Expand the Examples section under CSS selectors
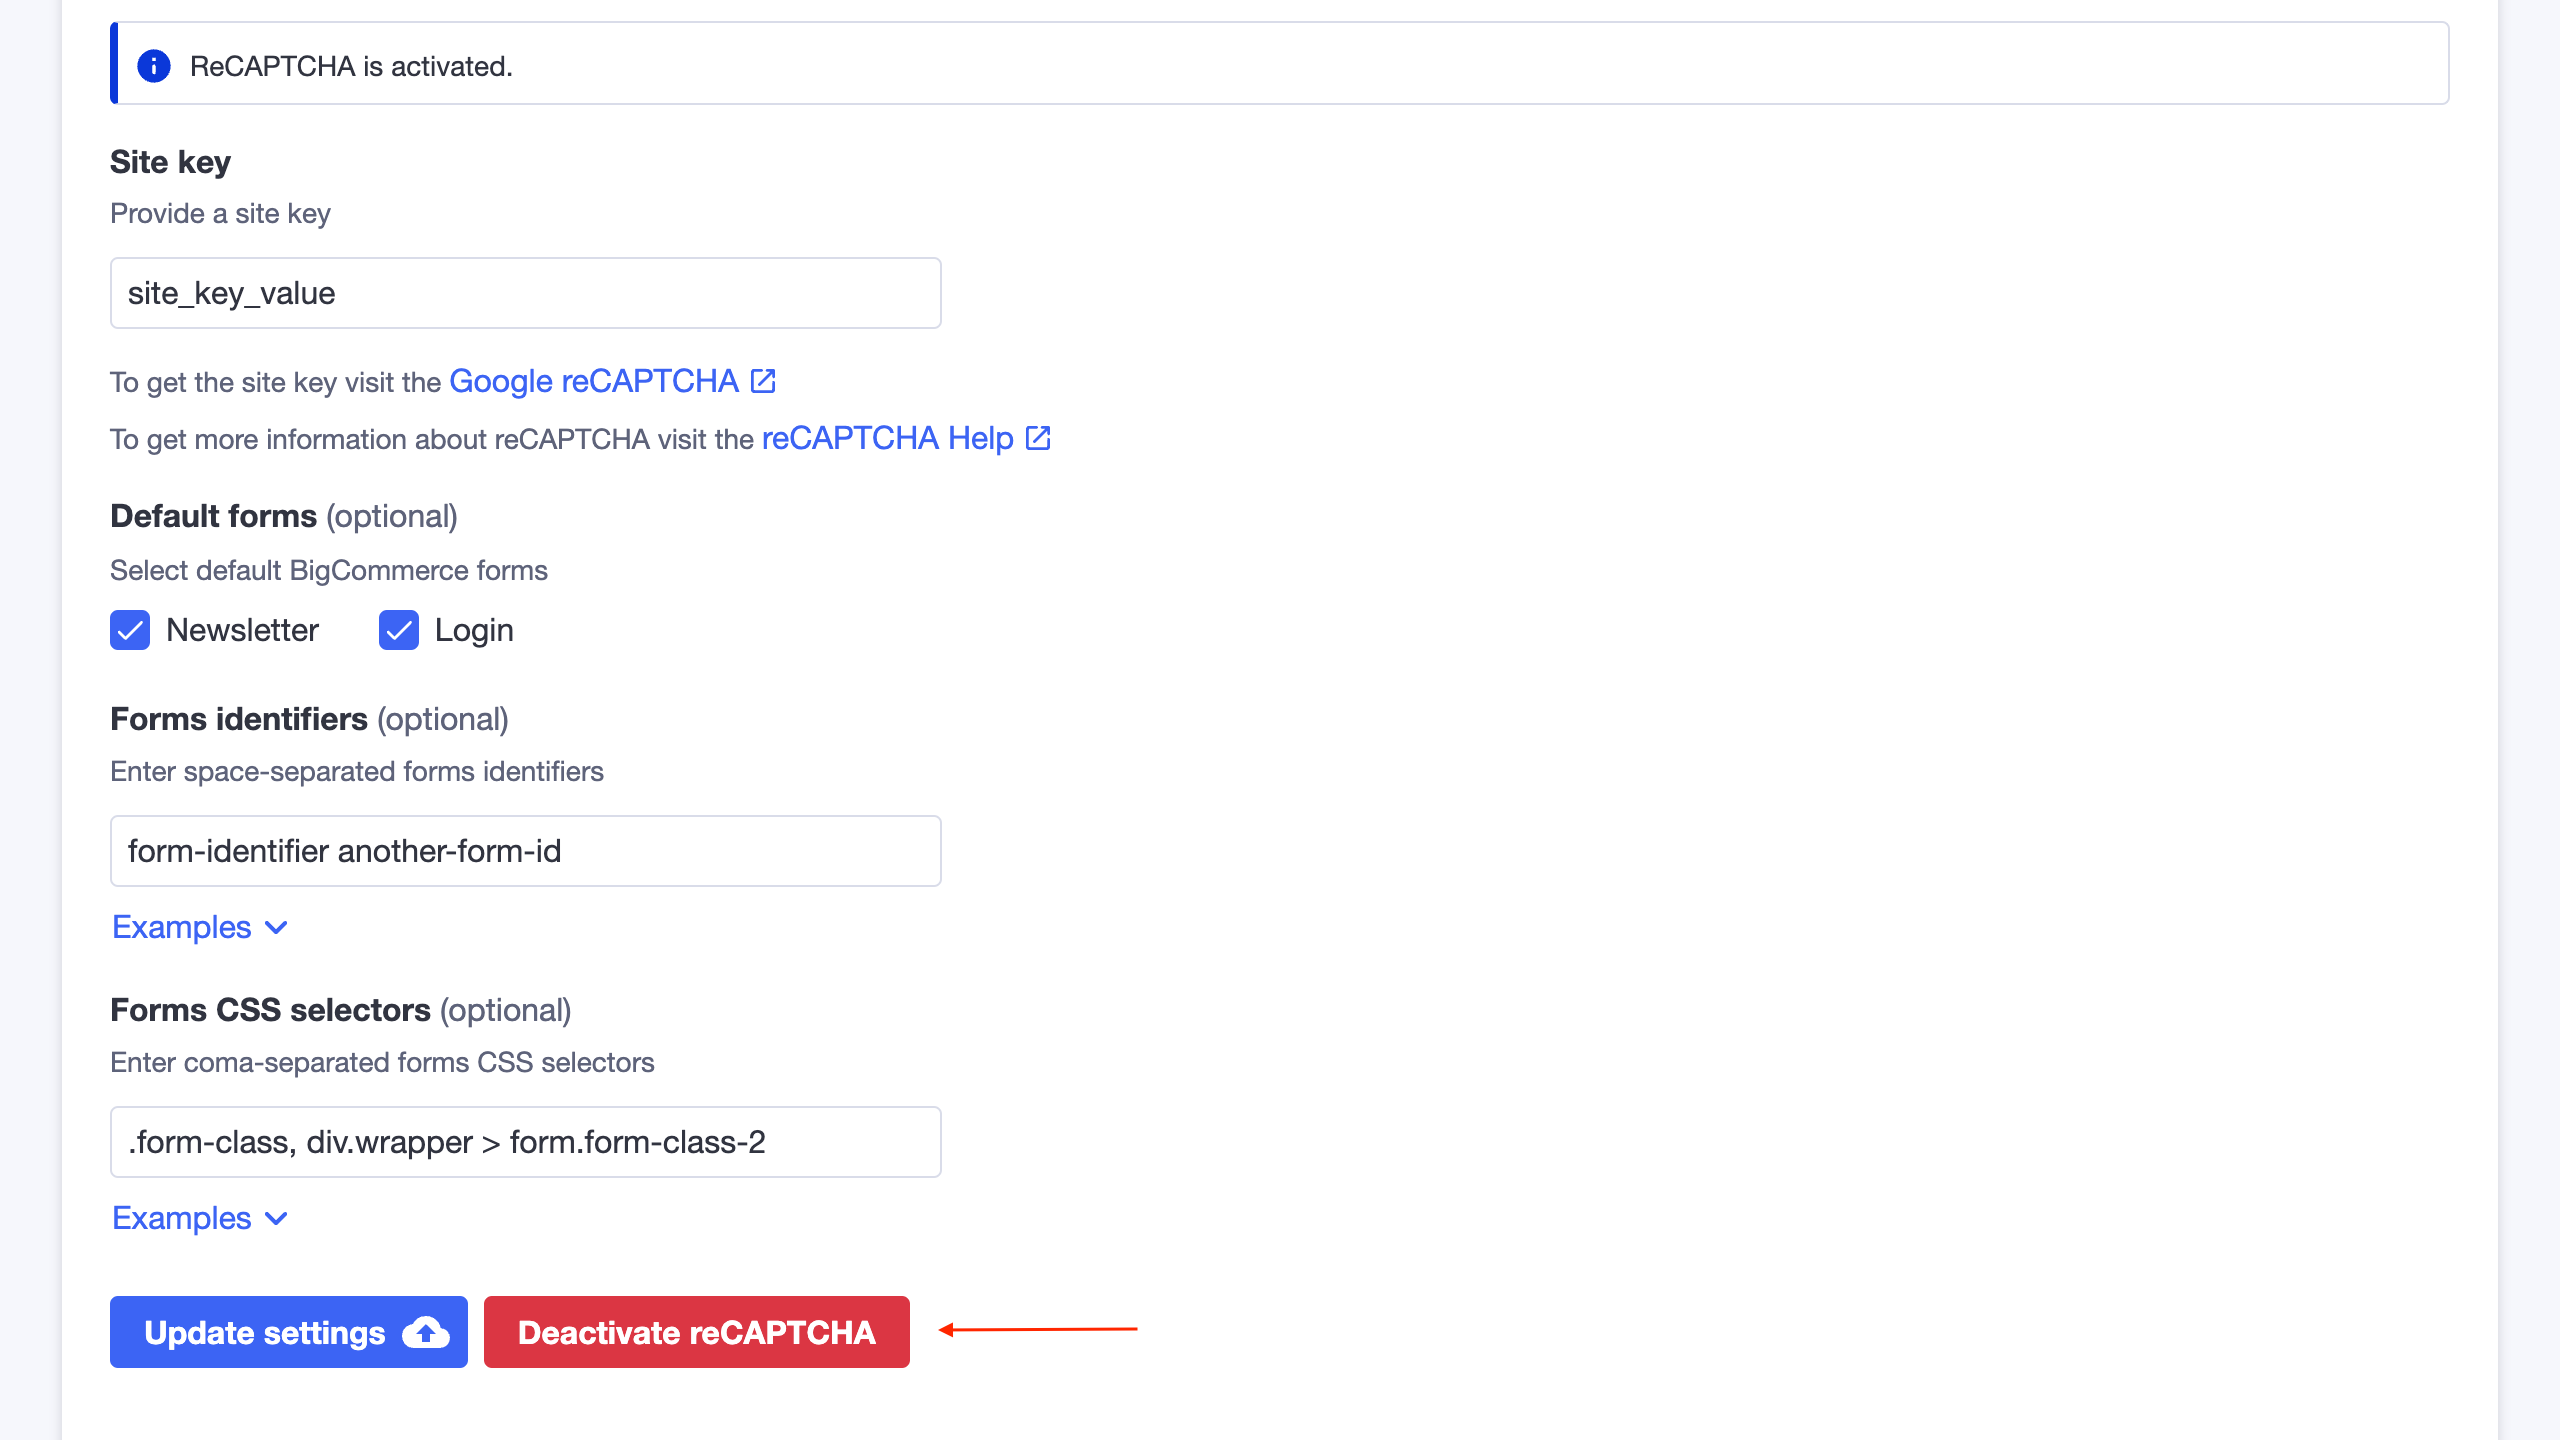2560x1440 pixels. pyautogui.click(x=182, y=1218)
